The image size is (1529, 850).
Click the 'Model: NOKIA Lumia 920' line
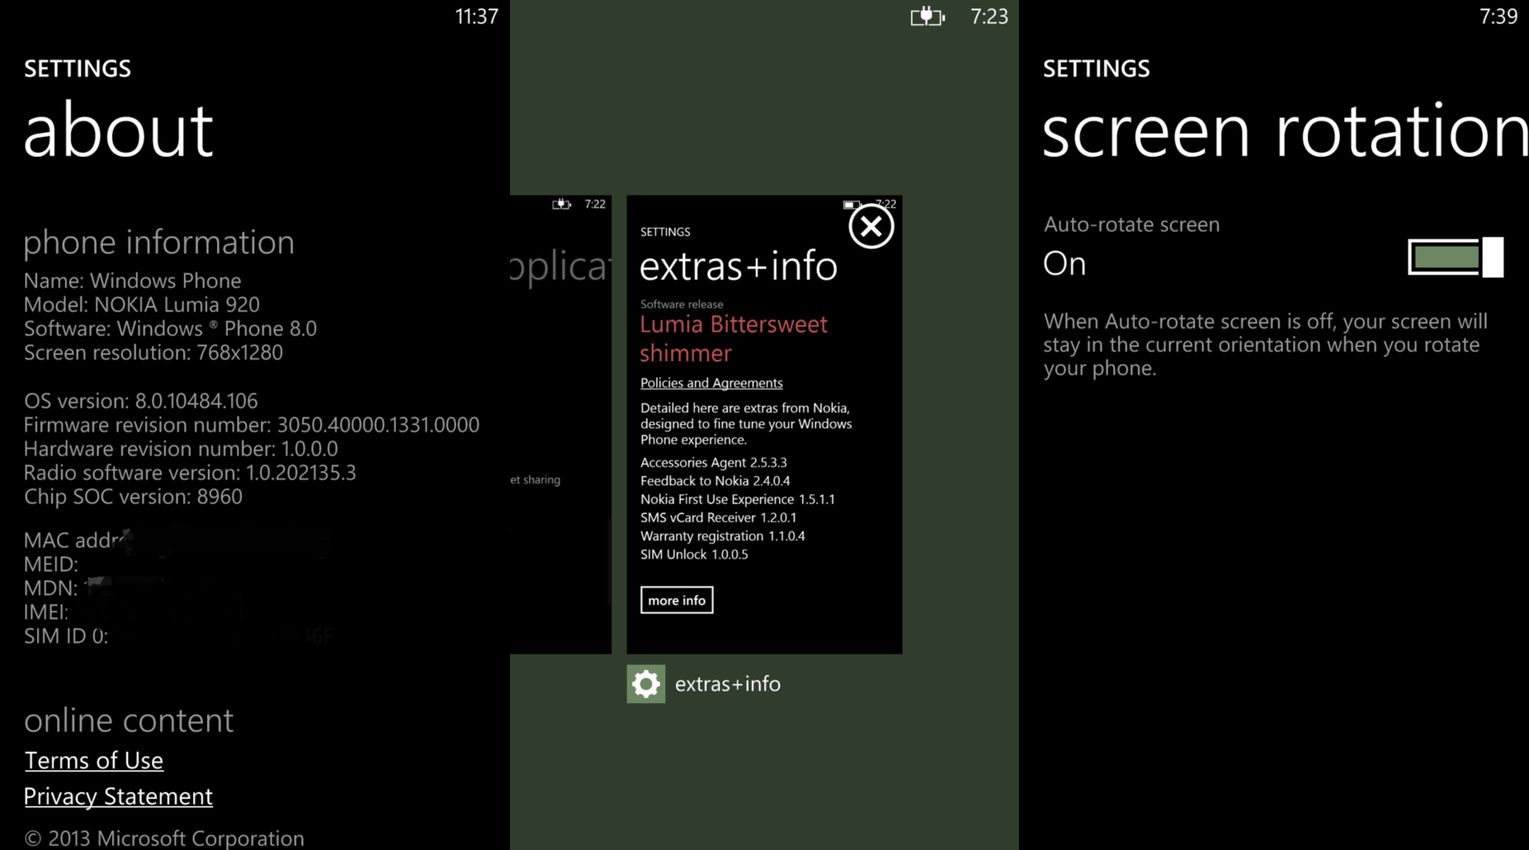tap(142, 305)
